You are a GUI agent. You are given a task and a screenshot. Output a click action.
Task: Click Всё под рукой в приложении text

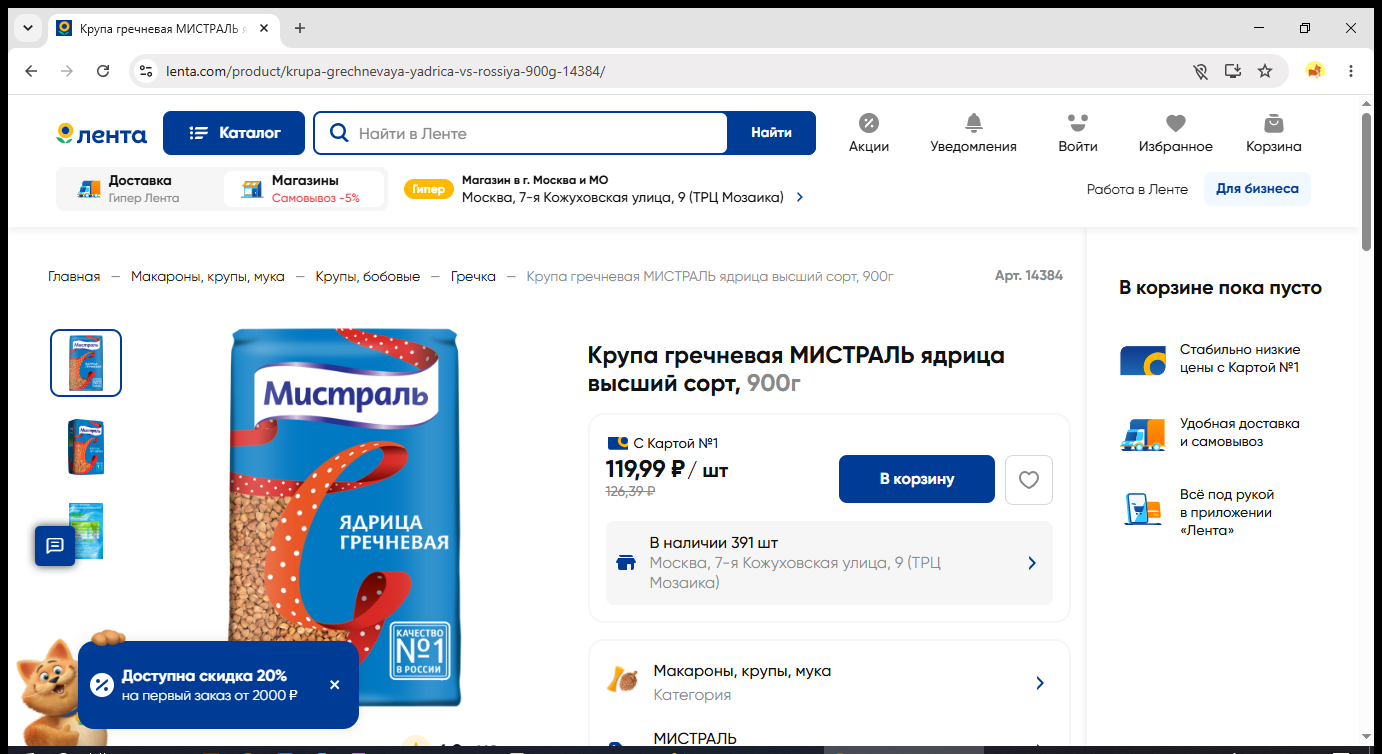(x=1227, y=512)
